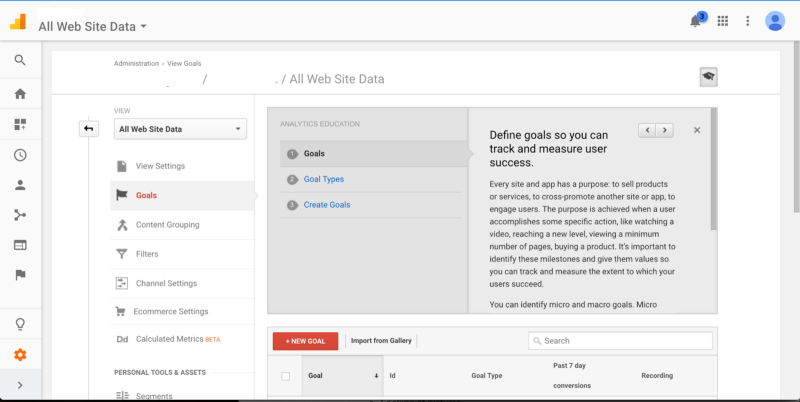Open the search icon in left sidebar

[x=20, y=61]
